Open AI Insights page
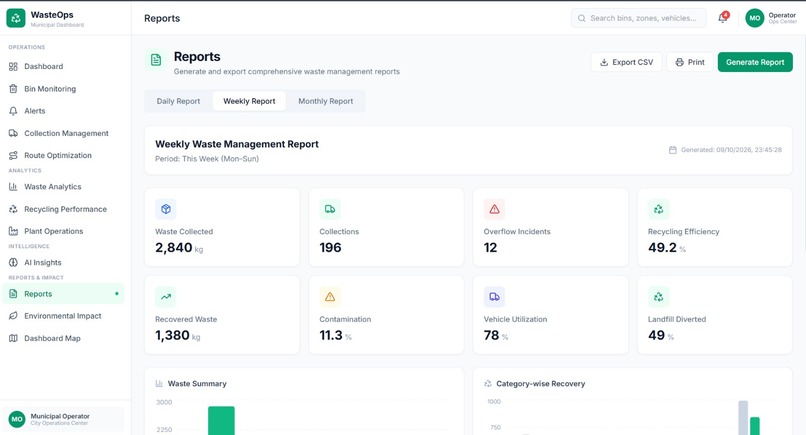 pos(62,262)
